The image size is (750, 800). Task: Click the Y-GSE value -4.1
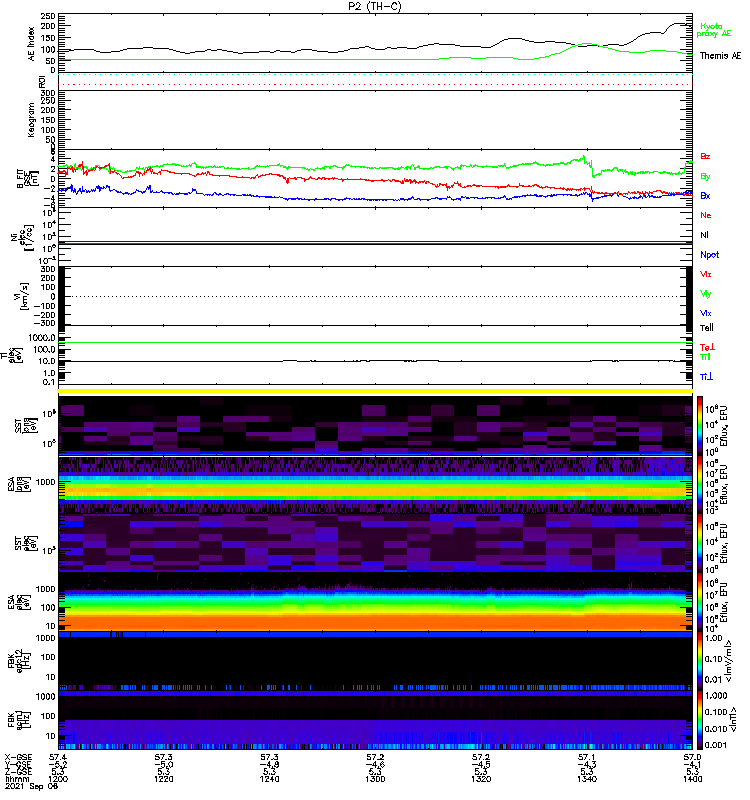[x=693, y=765]
